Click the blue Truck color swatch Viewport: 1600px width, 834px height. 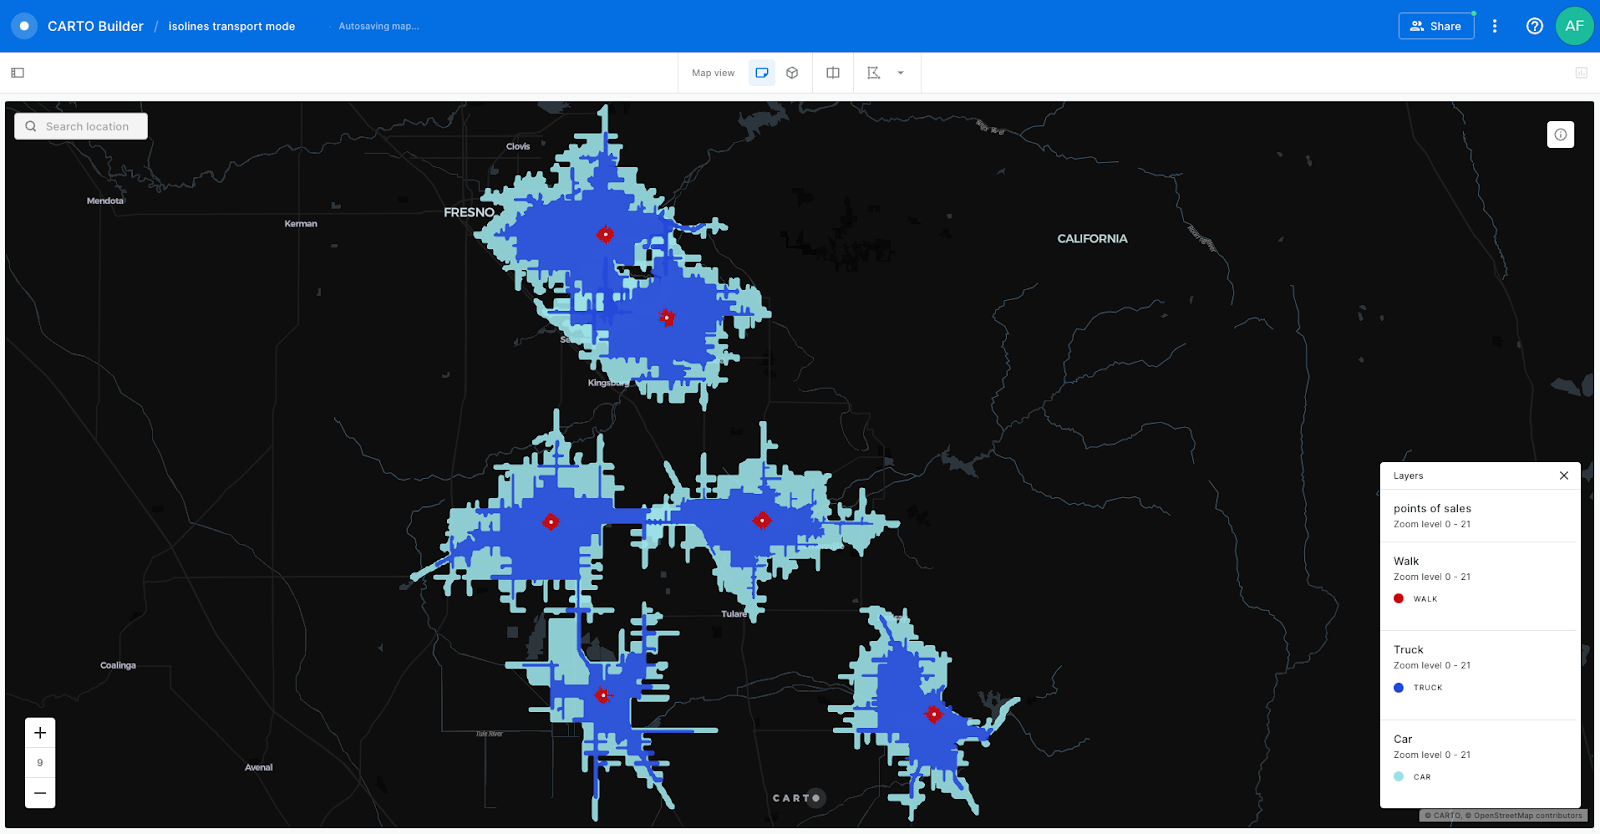pyautogui.click(x=1399, y=688)
